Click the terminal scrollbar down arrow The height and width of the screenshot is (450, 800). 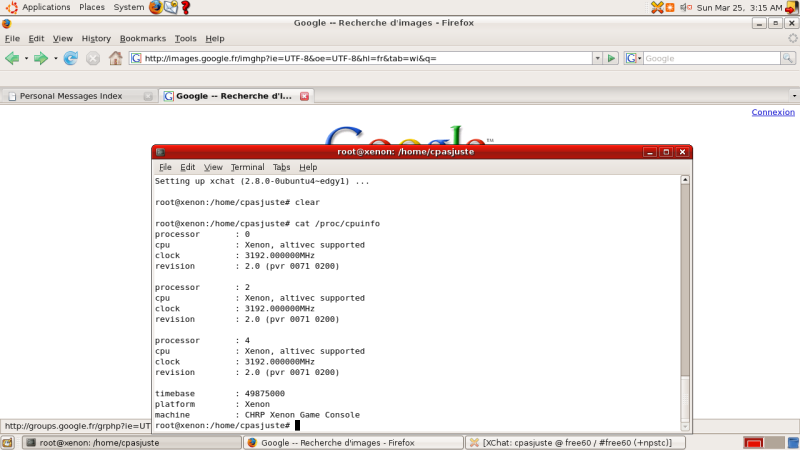pos(685,427)
